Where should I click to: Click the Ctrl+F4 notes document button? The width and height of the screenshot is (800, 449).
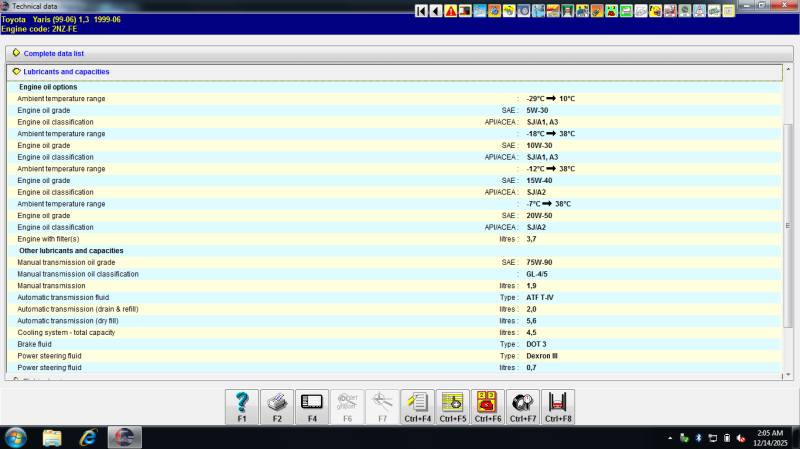coord(418,407)
